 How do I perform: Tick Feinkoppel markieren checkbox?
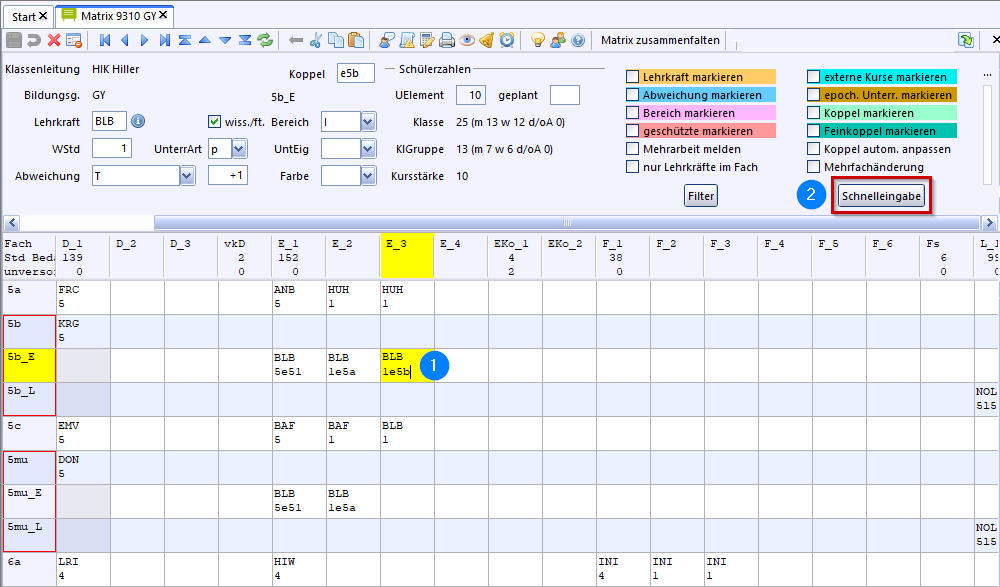tap(814, 131)
